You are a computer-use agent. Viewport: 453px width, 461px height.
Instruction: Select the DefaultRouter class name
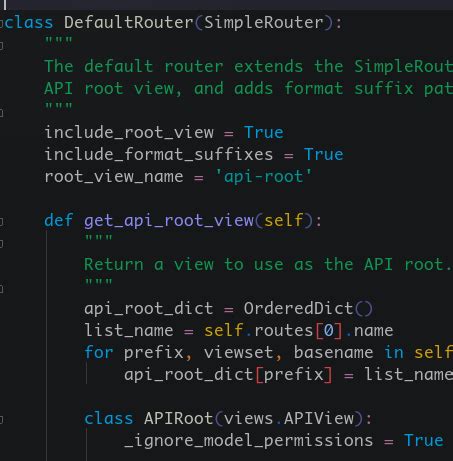point(129,23)
